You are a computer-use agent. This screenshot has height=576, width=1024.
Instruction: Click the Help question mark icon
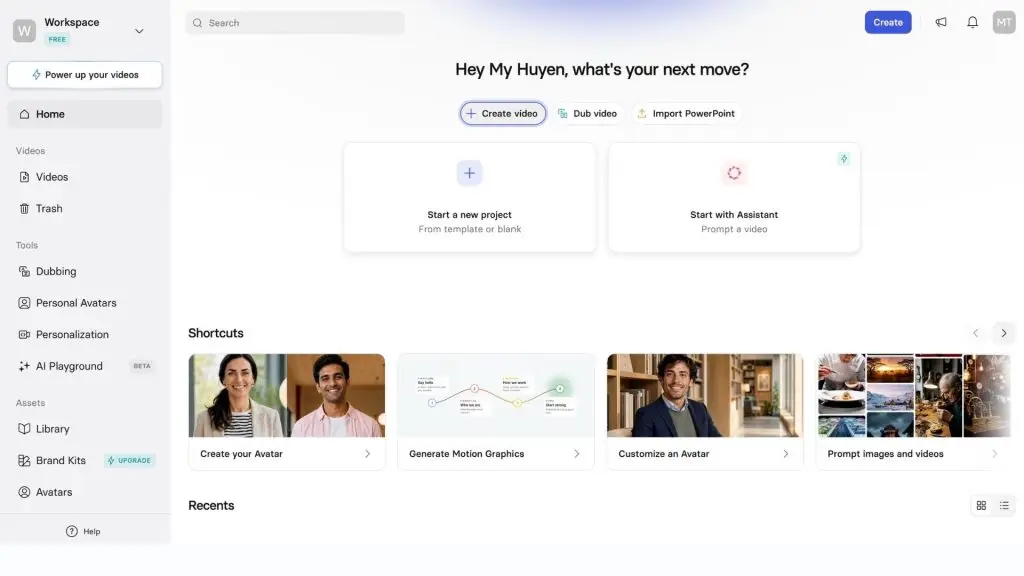[72, 532]
